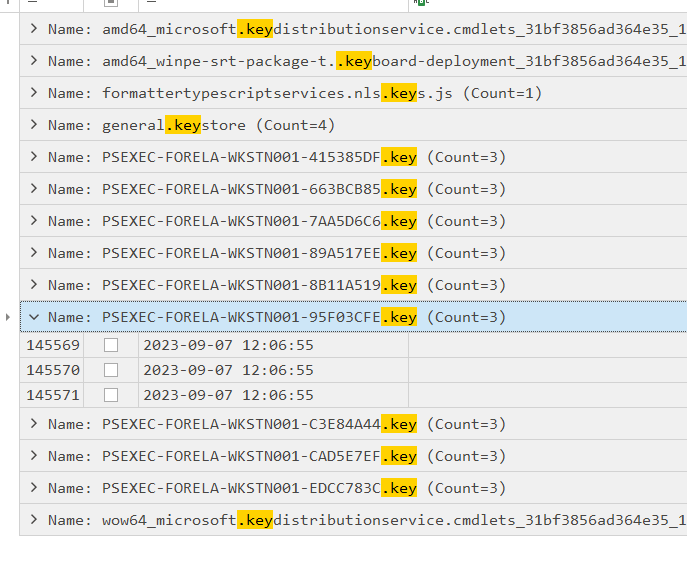Tick the checkbox in row 145571
This screenshot has height=561, width=687.
coord(111,395)
